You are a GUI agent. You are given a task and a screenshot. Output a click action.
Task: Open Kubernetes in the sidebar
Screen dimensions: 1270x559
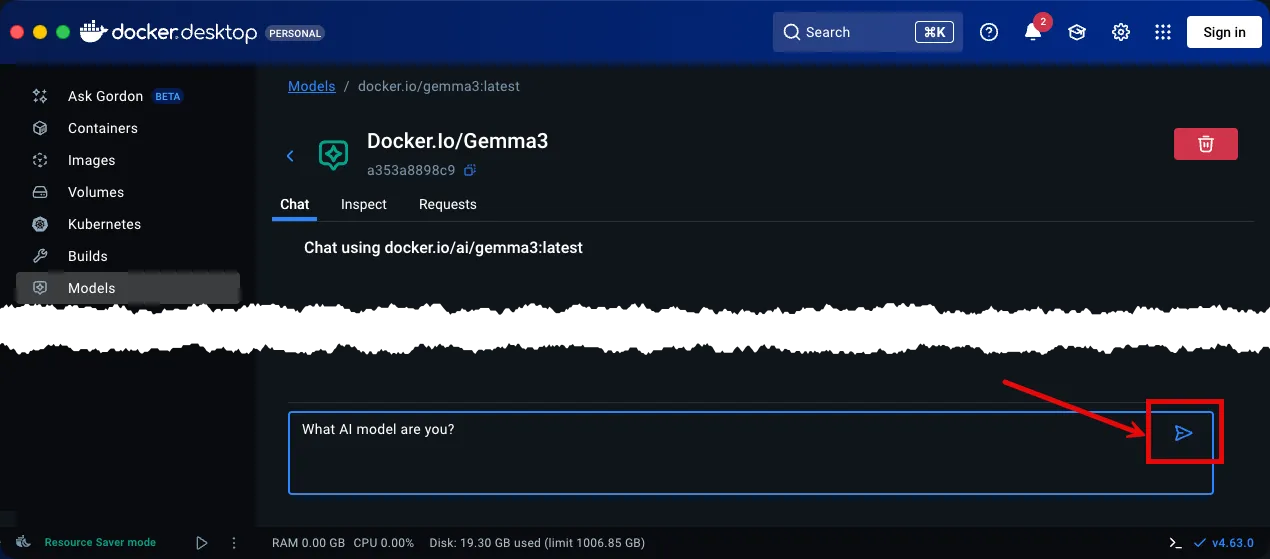pyautogui.click(x=128, y=224)
